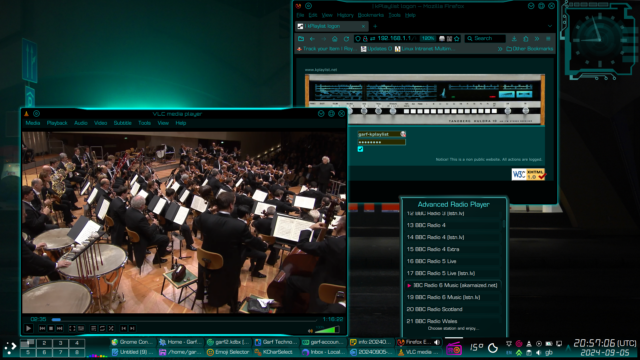
Task: Toggle fullscreen in the VLC controls
Action: click(x=72, y=328)
